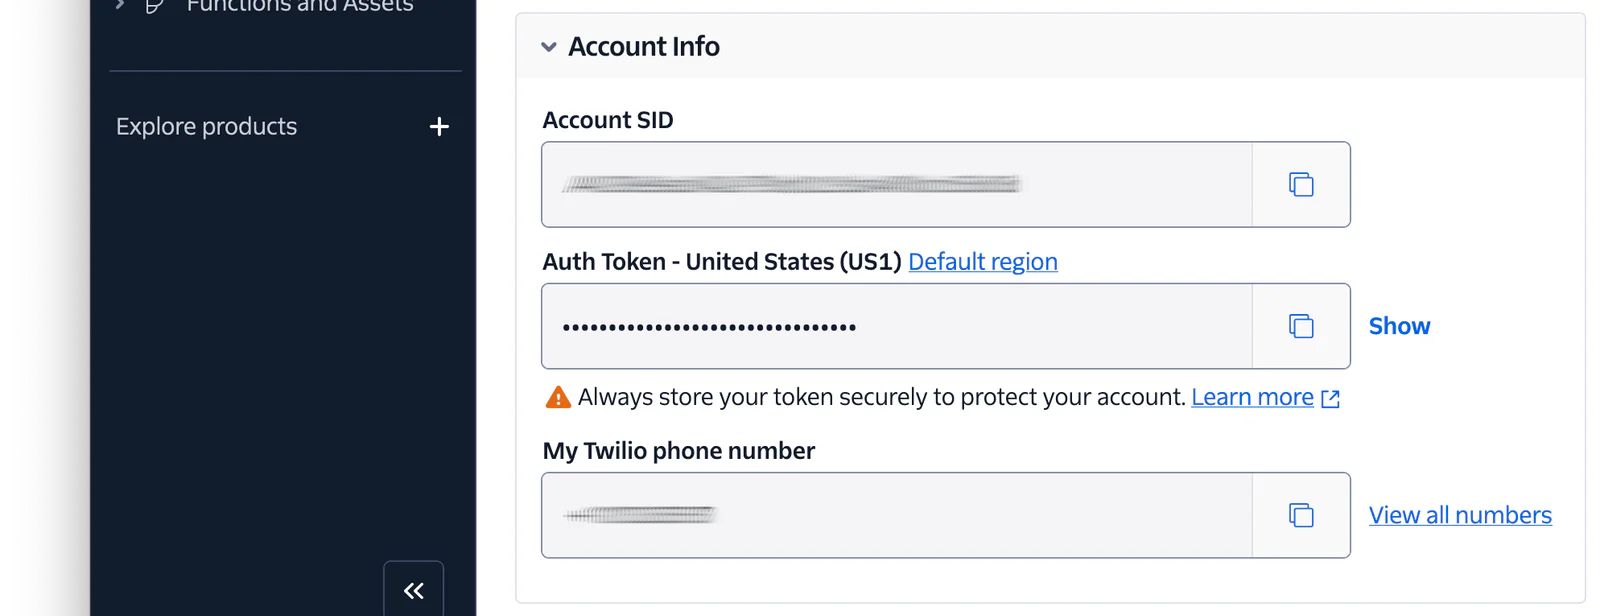Expand the Functions and Assets entry
Screen dimensions: 1600x616
pyautogui.click(x=117, y=4)
